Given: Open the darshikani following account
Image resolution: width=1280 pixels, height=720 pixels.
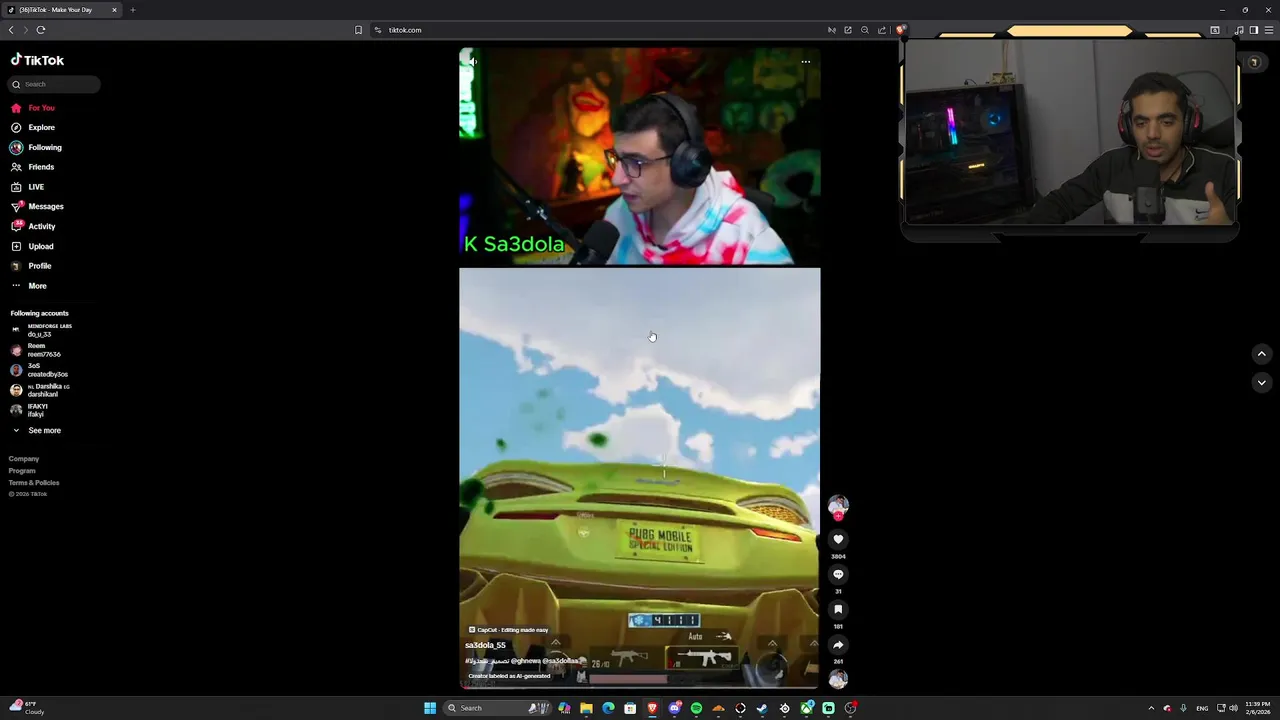Looking at the screenshot, I should (40, 390).
